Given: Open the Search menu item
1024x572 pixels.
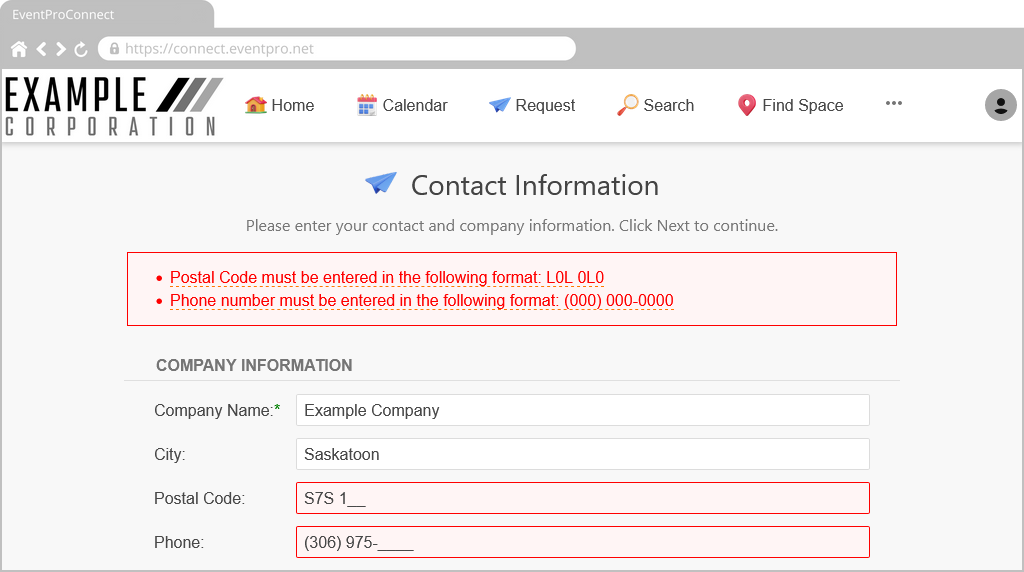Looking at the screenshot, I should click(656, 105).
